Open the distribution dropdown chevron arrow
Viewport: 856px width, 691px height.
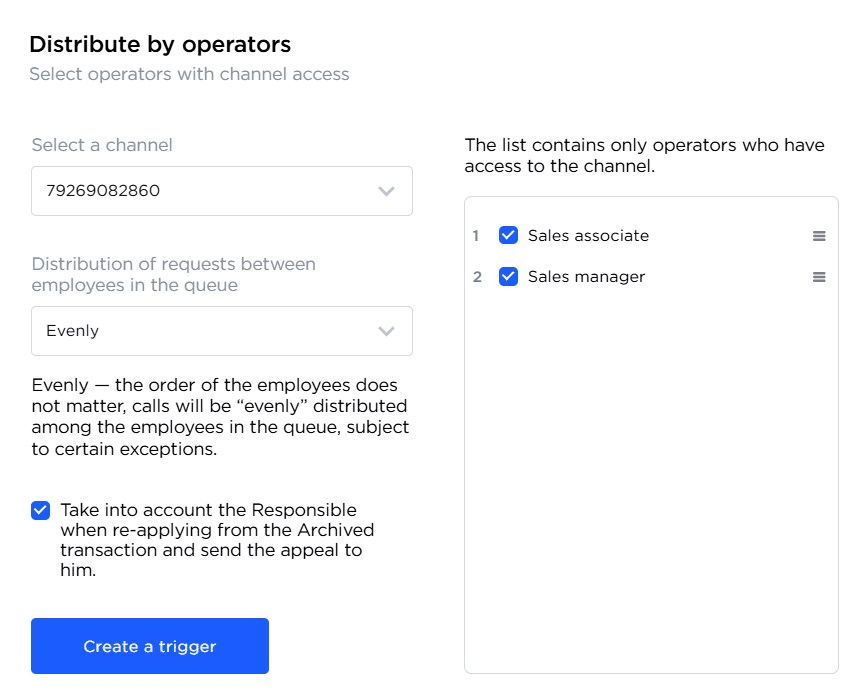[387, 331]
